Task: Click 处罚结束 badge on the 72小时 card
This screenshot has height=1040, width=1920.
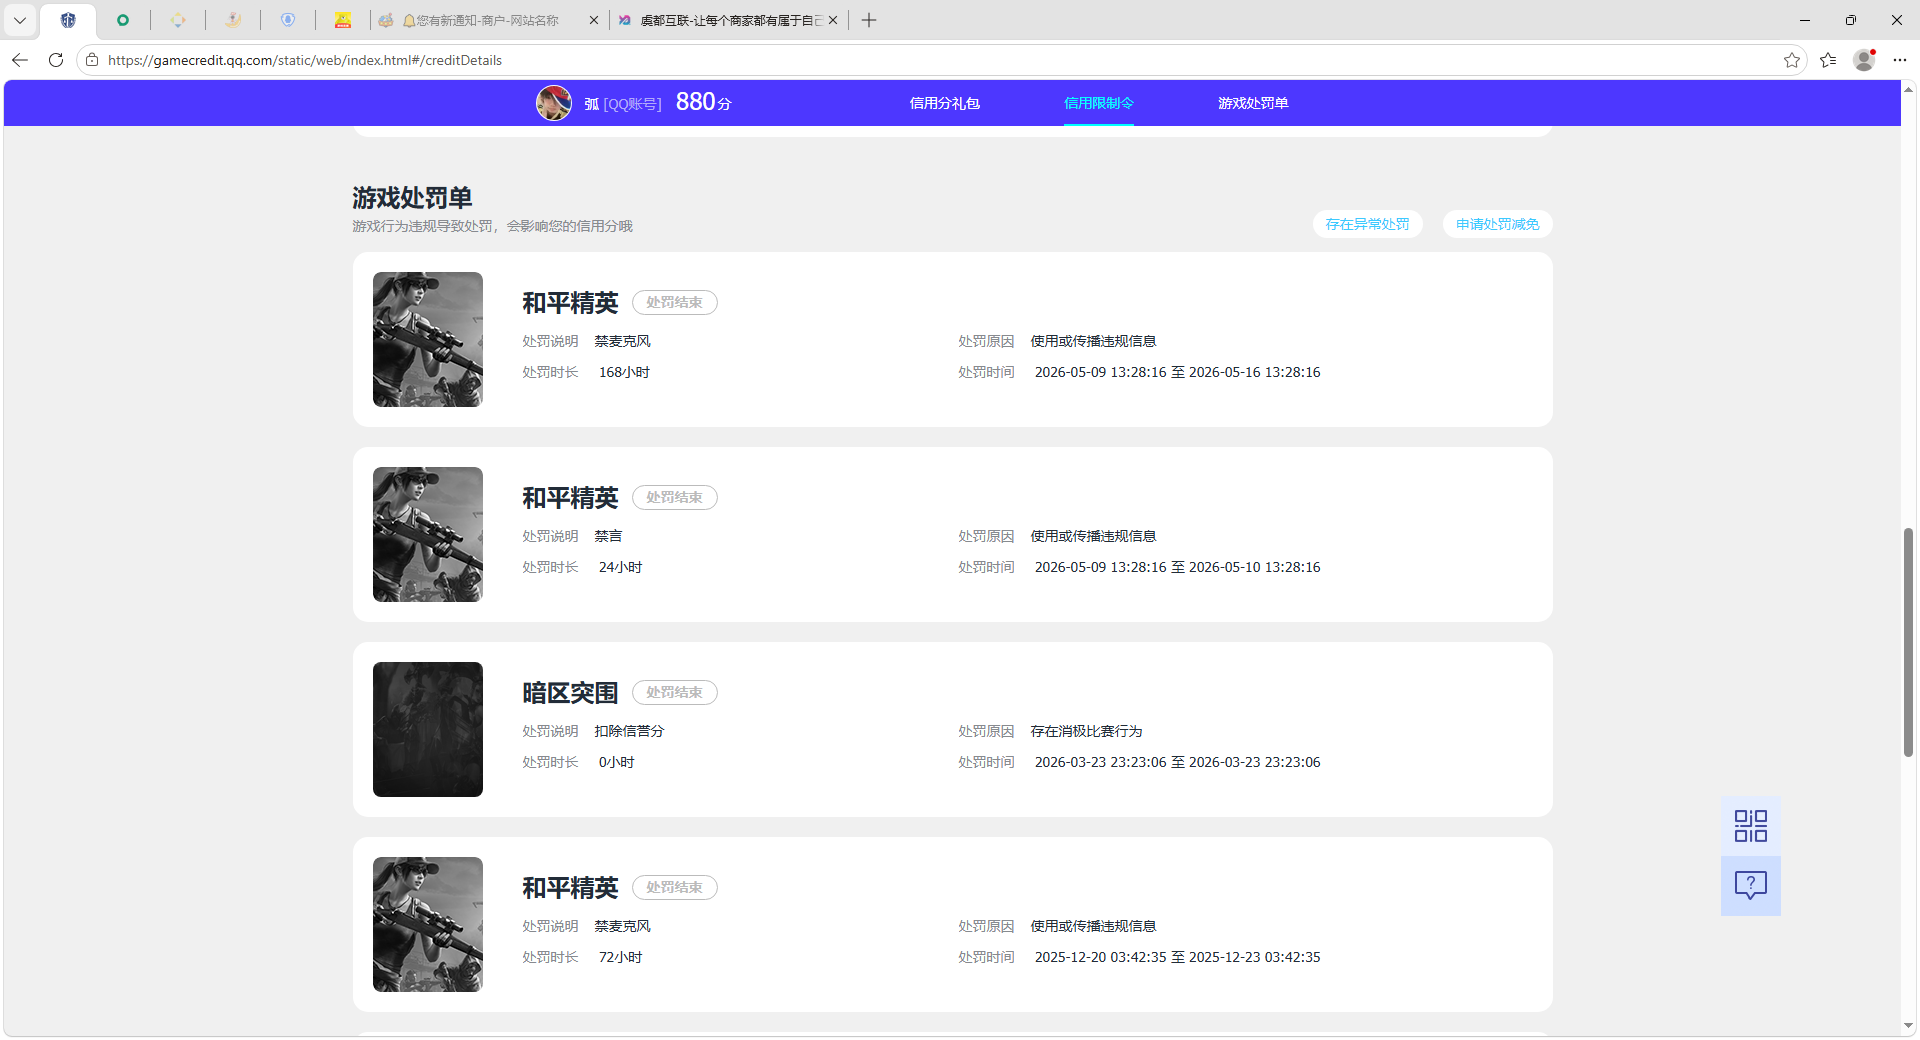Action: click(x=674, y=887)
